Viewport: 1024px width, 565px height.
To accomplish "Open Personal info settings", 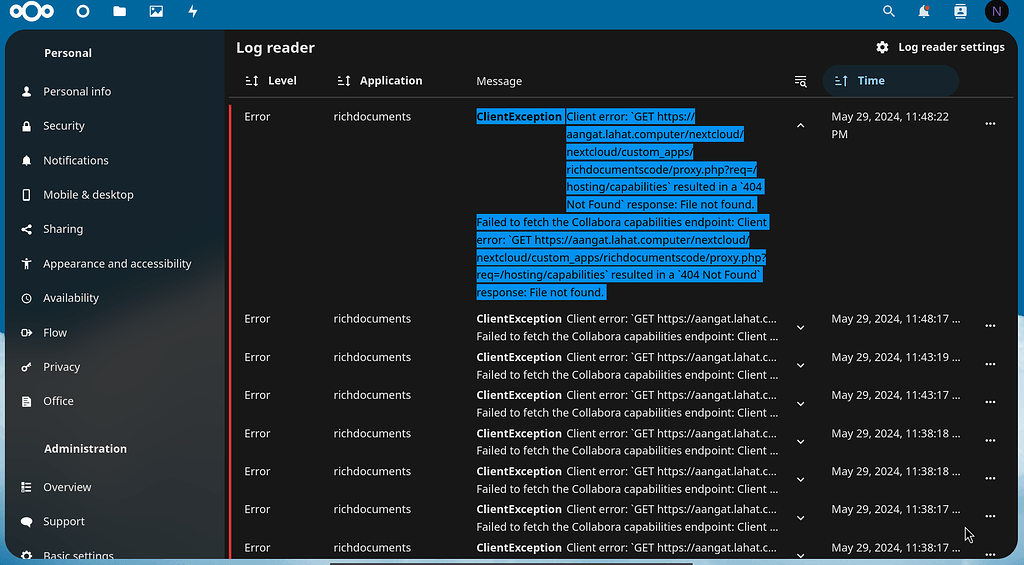I will tap(77, 91).
